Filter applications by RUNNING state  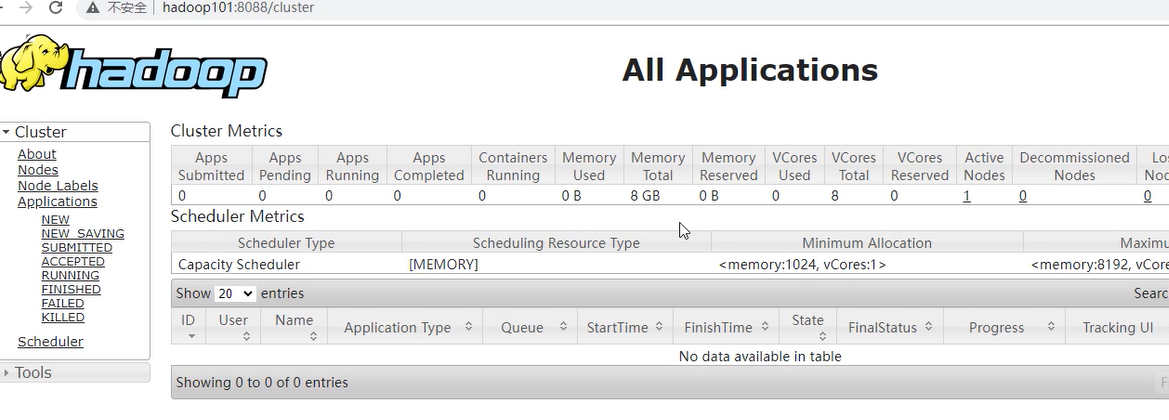point(70,275)
